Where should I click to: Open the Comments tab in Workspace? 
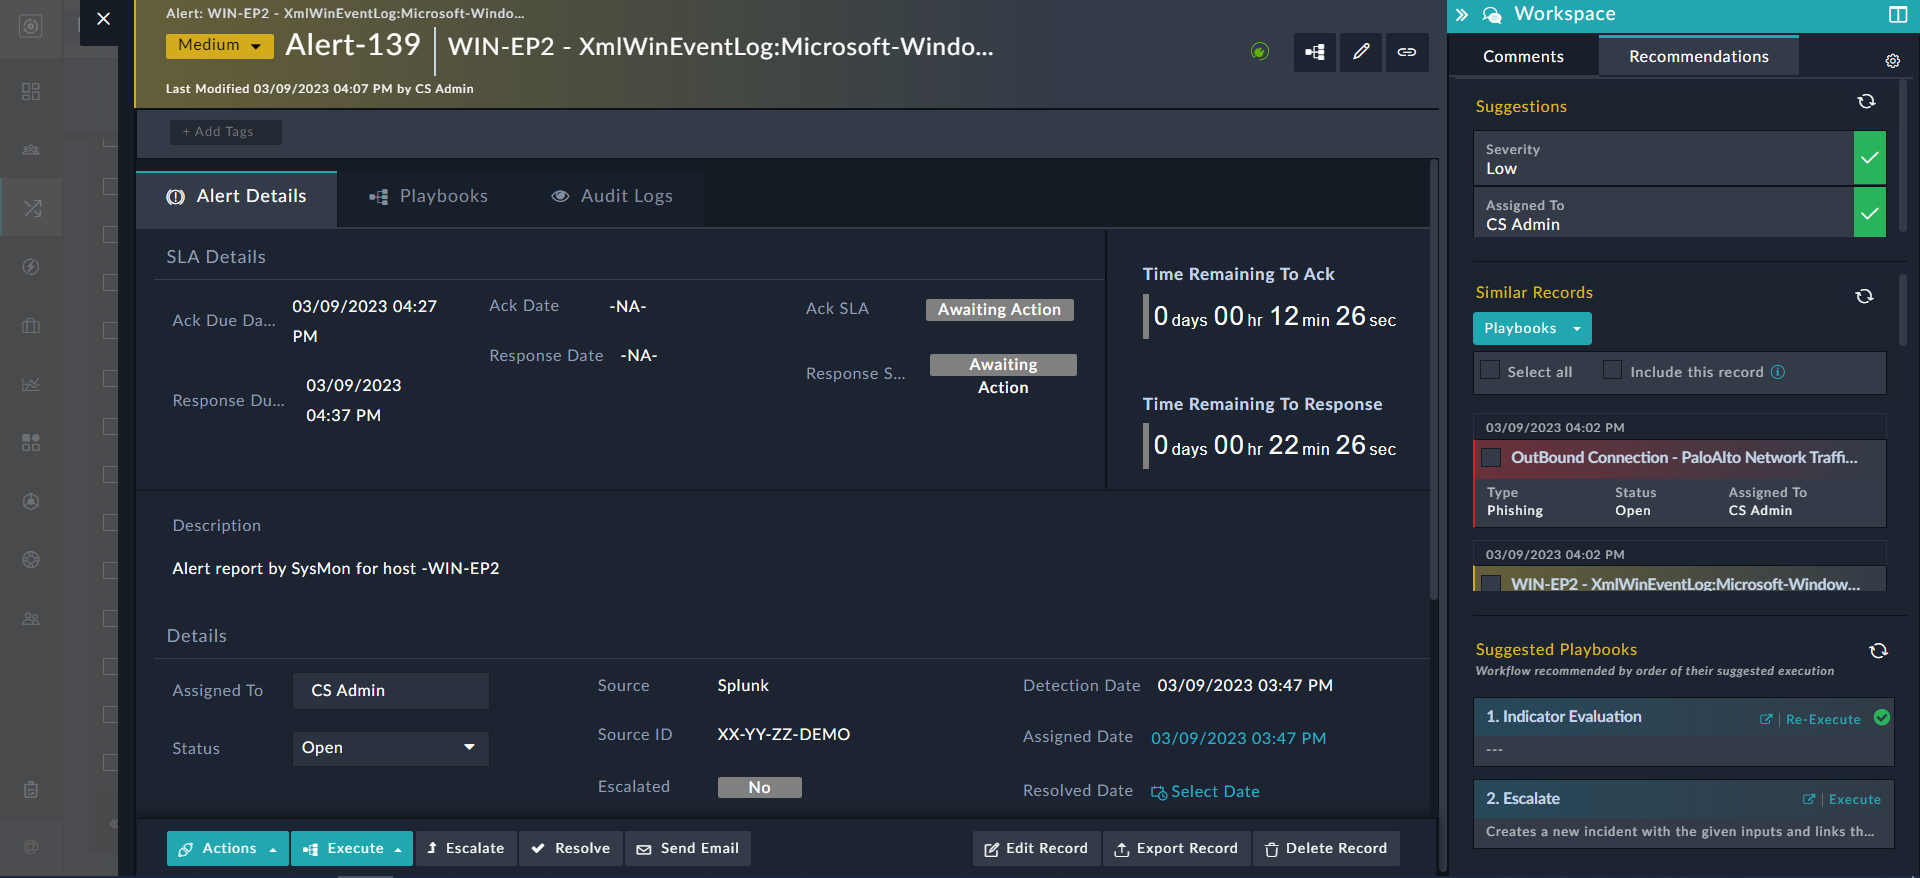point(1523,56)
